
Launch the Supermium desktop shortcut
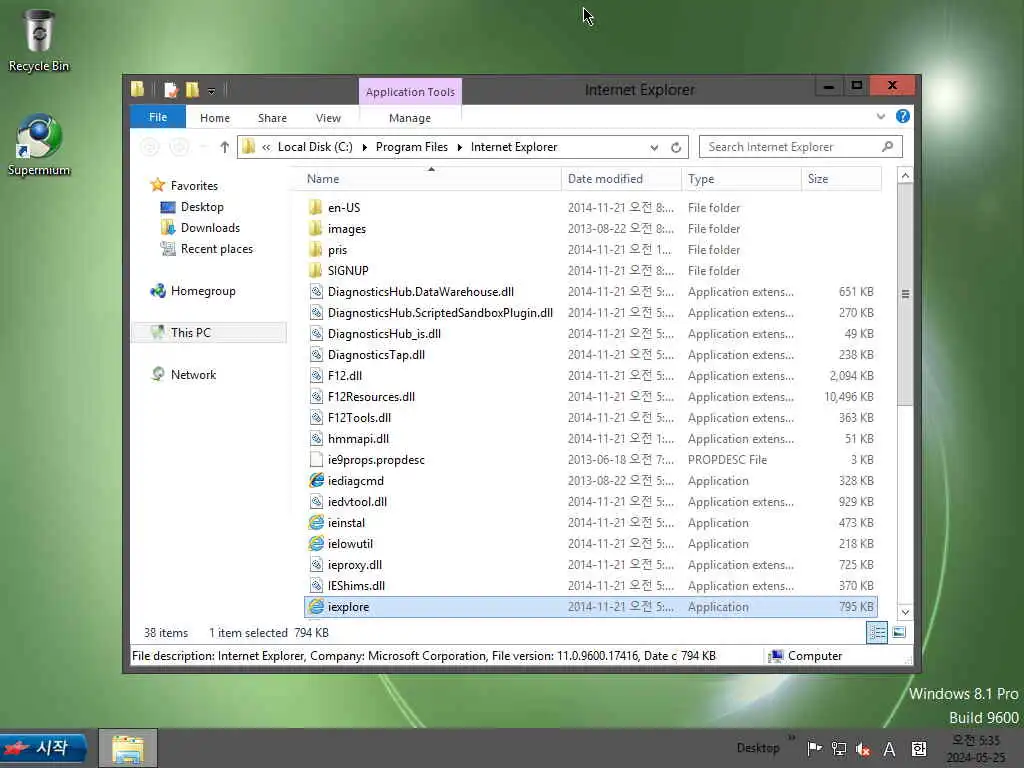39,144
